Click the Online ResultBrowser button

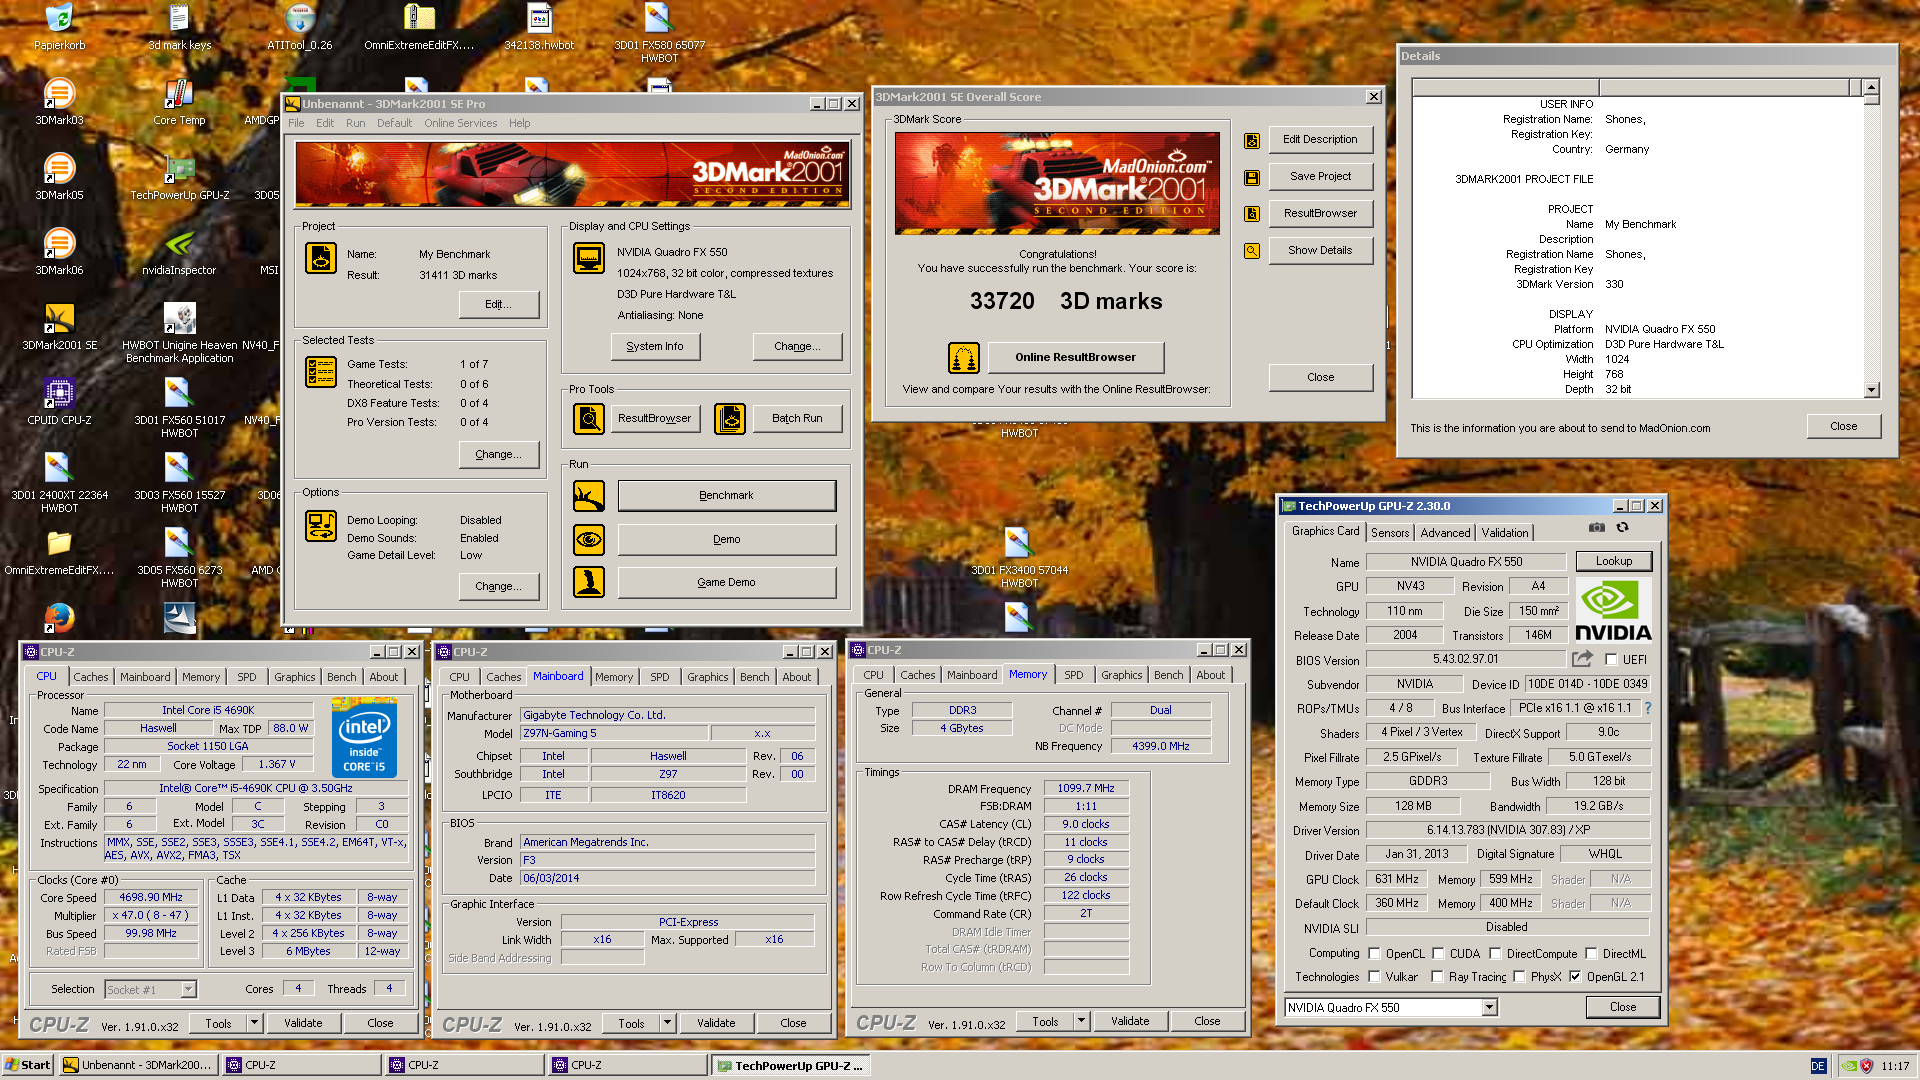[1075, 358]
